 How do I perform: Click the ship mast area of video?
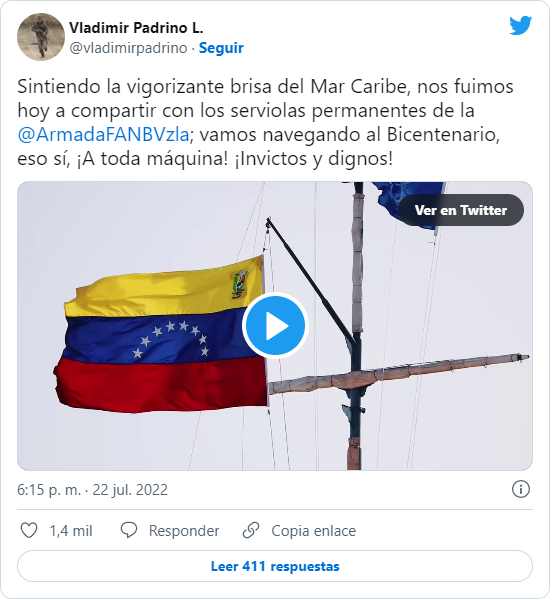358,325
